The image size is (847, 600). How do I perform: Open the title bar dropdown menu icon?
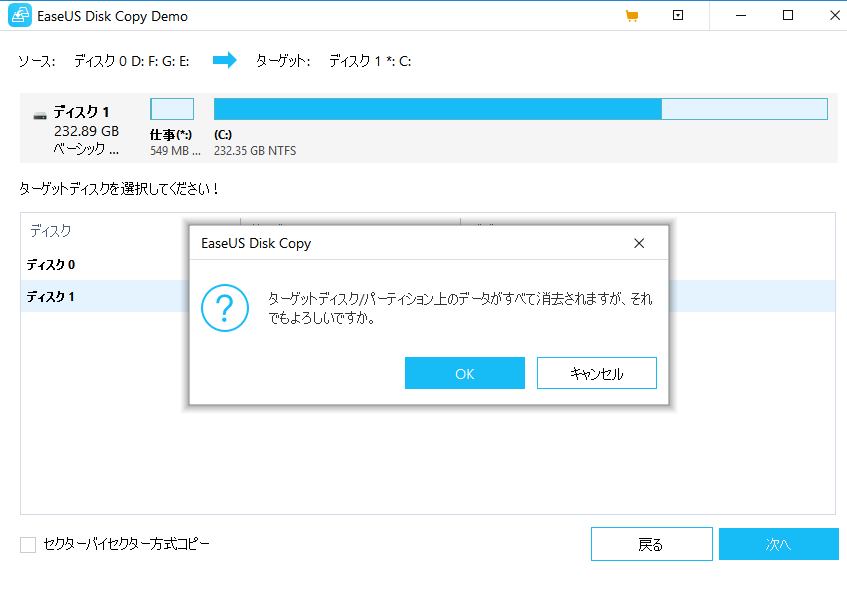point(678,16)
